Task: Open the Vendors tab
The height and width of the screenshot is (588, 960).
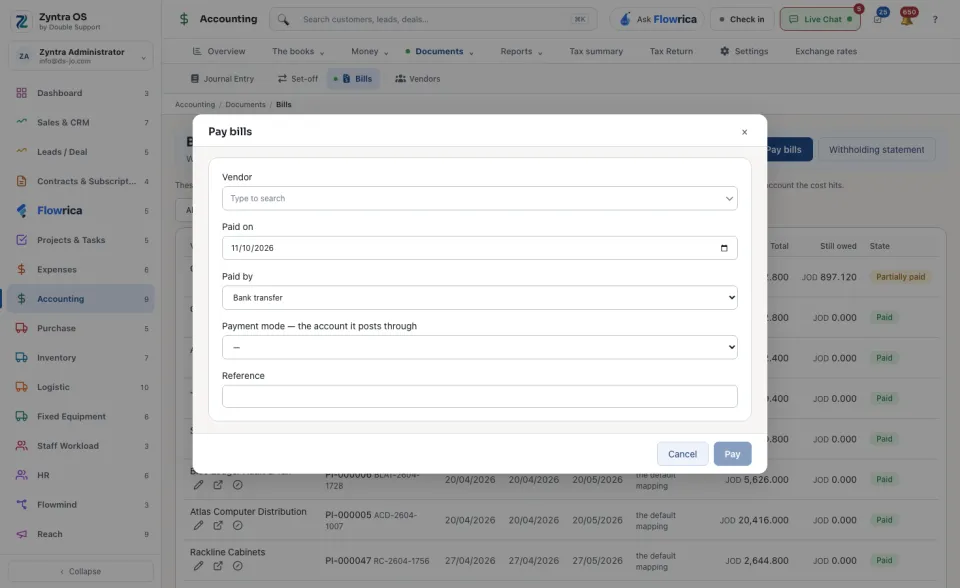Action: coord(418,79)
